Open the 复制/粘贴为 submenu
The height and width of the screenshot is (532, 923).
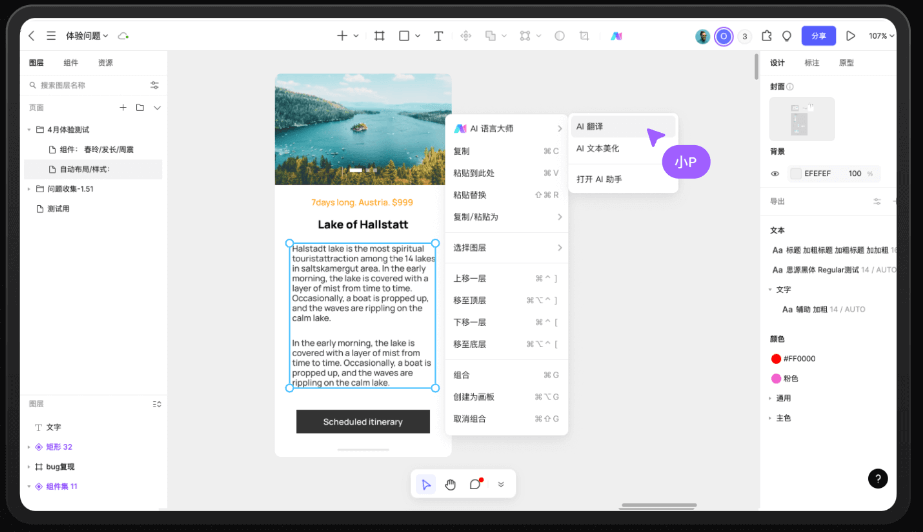pyautogui.click(x=507, y=217)
